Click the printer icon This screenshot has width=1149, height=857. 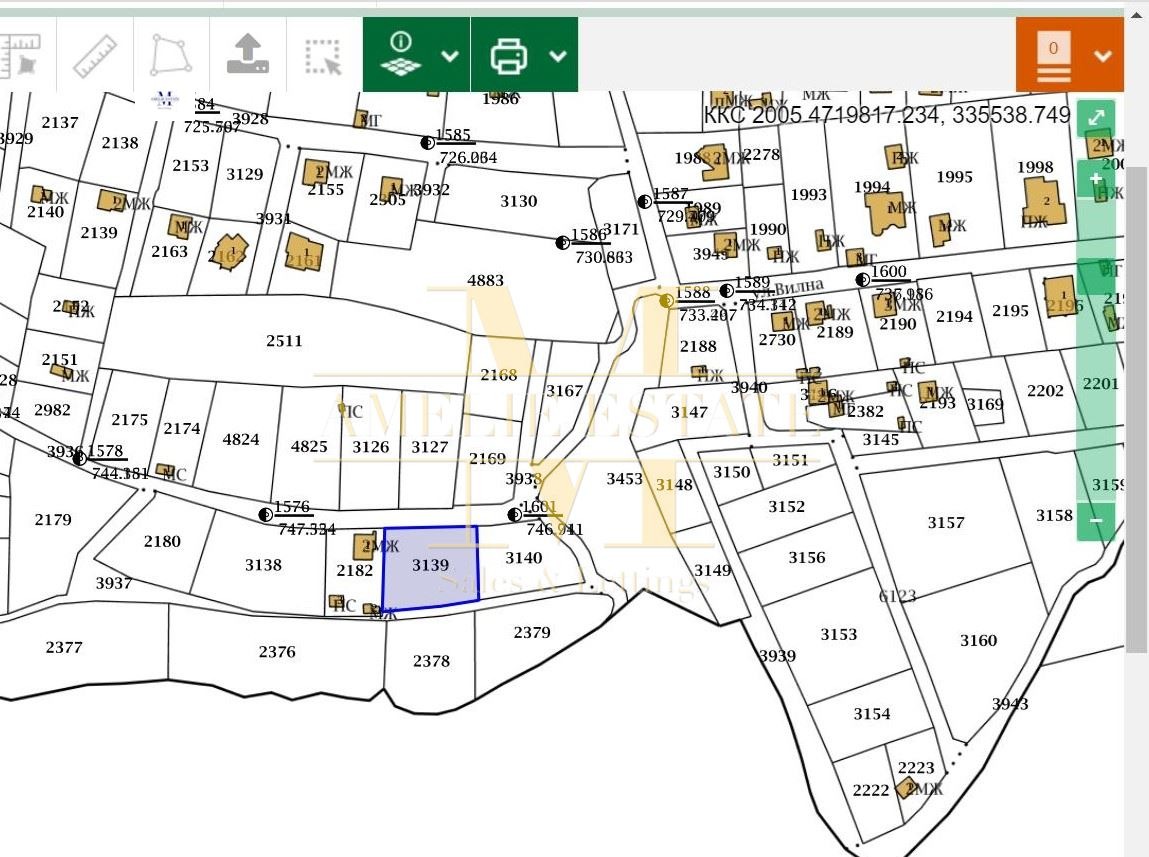pos(509,55)
